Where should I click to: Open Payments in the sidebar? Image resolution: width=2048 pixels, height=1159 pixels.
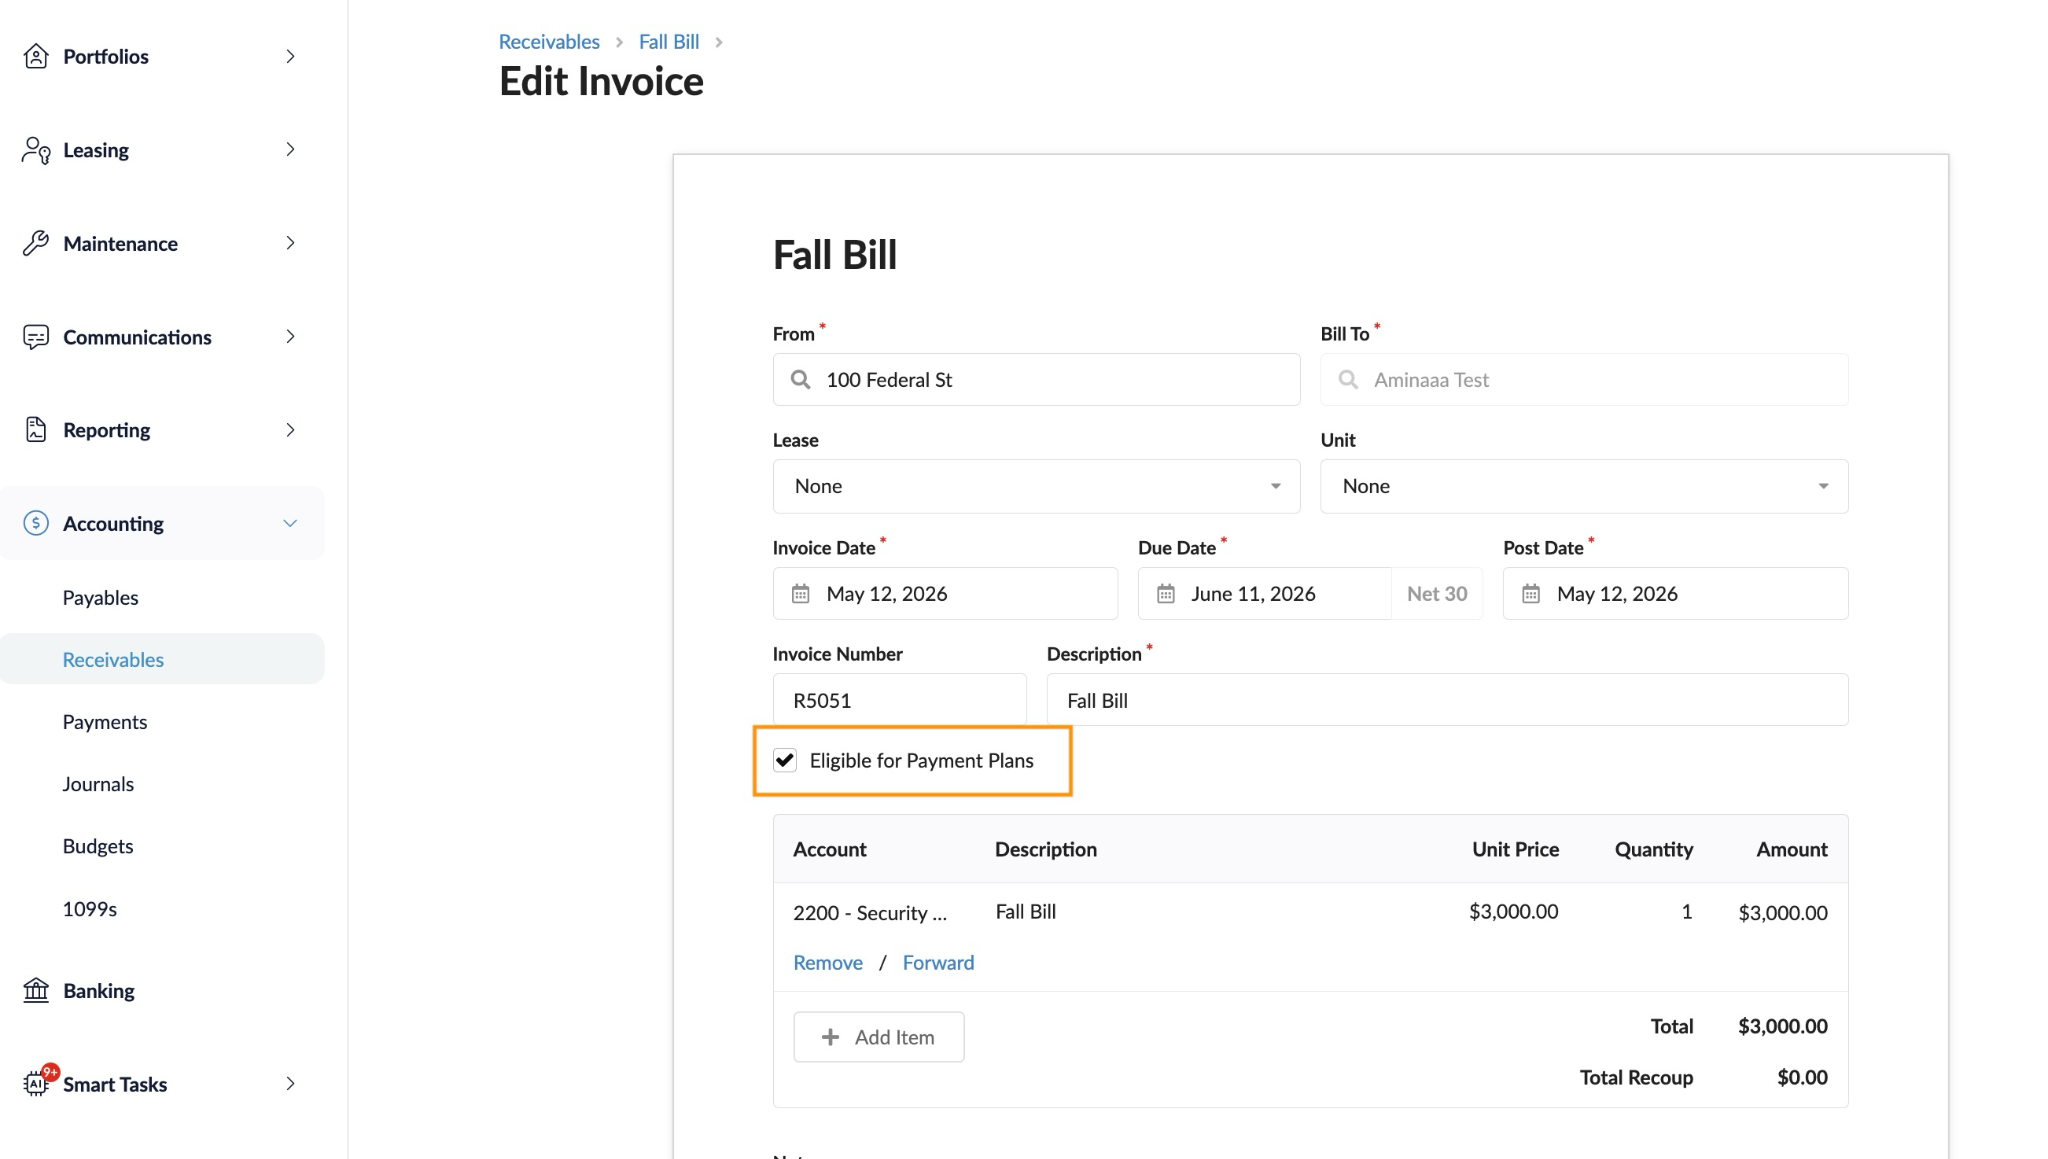pos(104,721)
